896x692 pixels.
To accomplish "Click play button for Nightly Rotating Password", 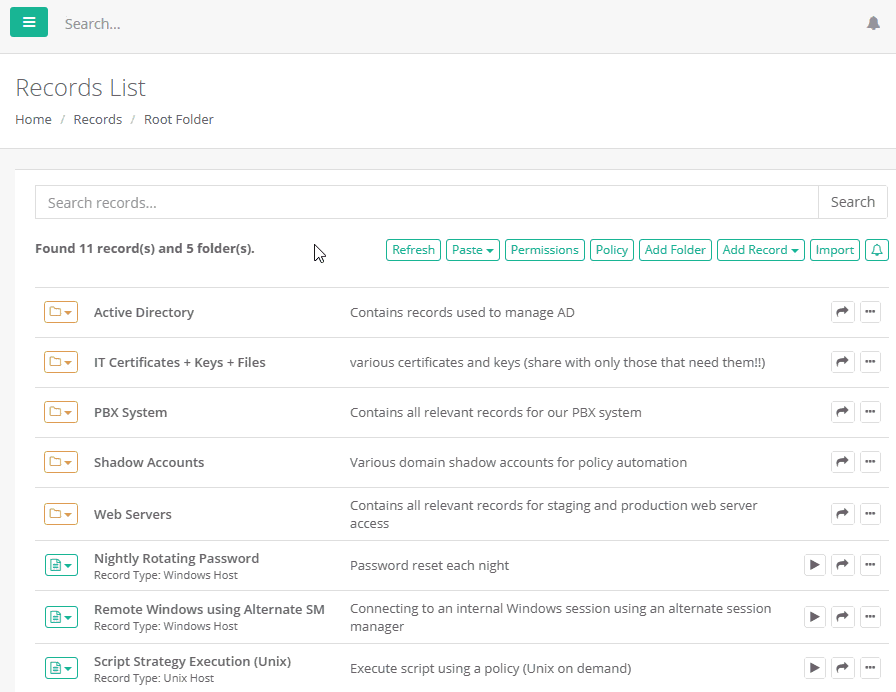I will point(815,565).
